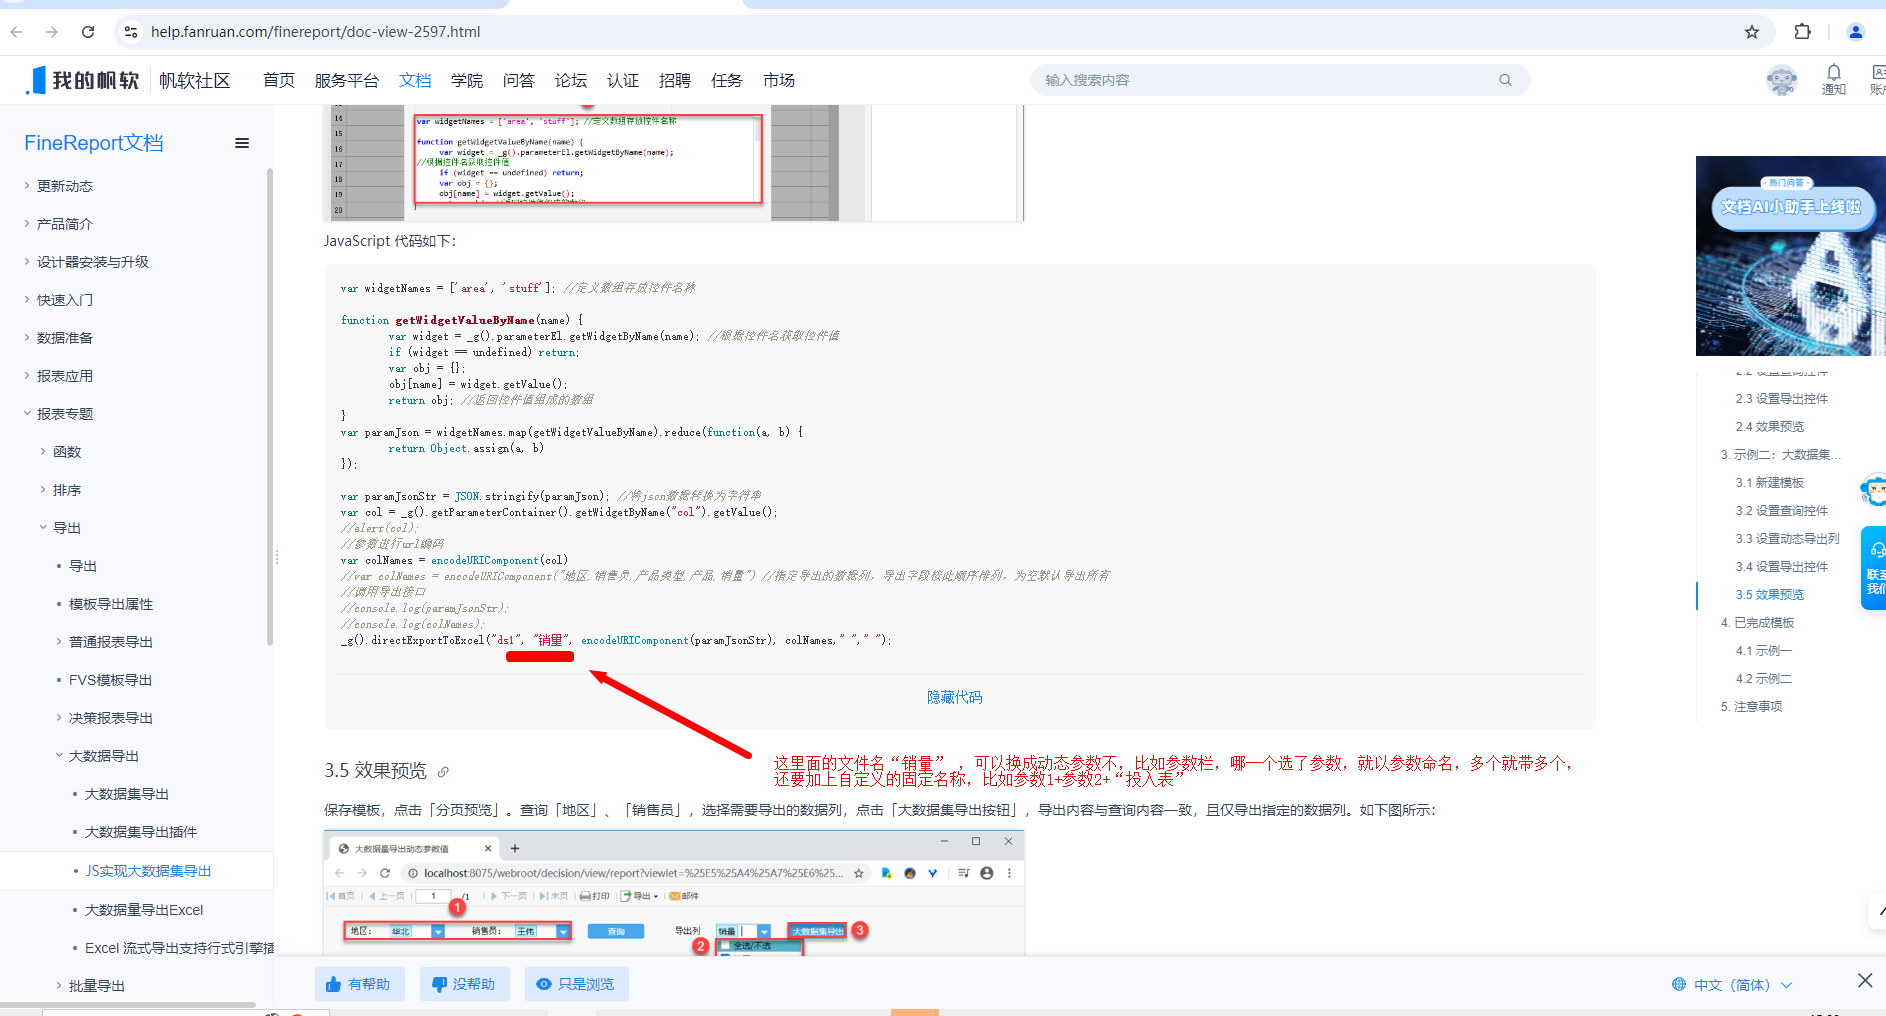The height and width of the screenshot is (1016, 1886).
Task: Open the 认证 nav item
Action: (623, 80)
